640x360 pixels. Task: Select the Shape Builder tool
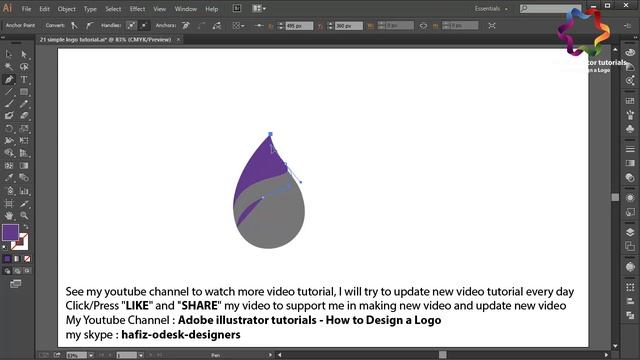pyautogui.click(x=9, y=153)
